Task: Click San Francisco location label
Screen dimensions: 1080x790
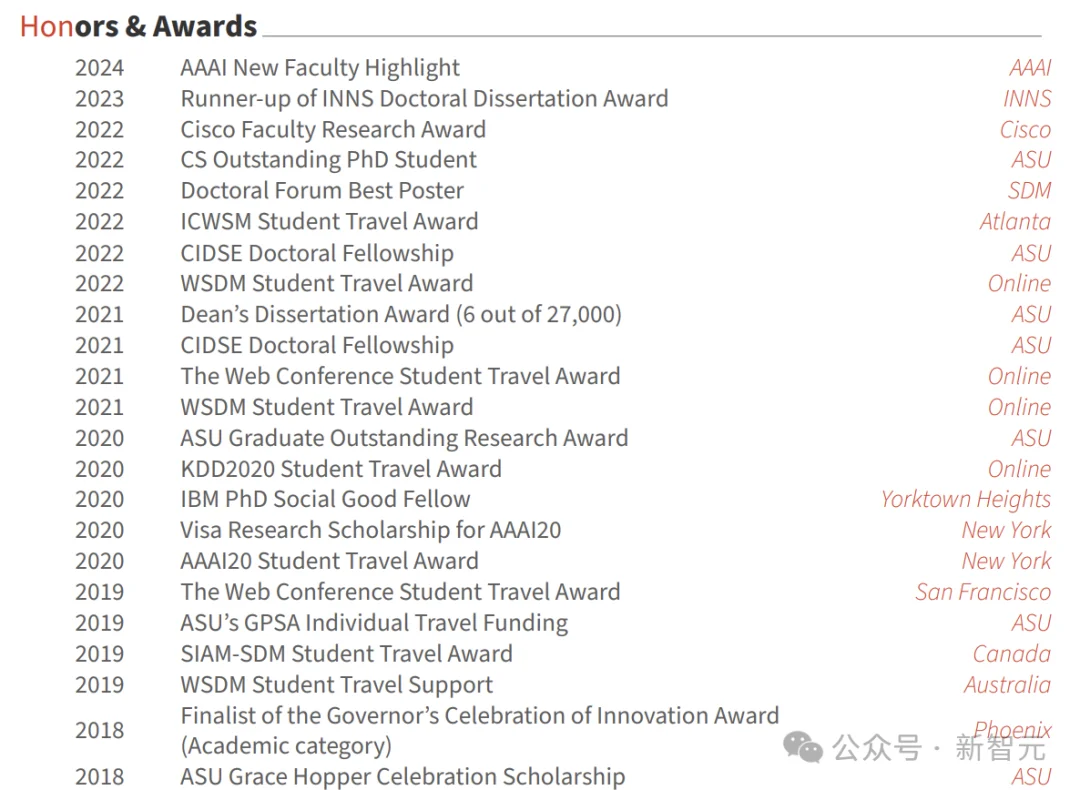Action: (983, 592)
